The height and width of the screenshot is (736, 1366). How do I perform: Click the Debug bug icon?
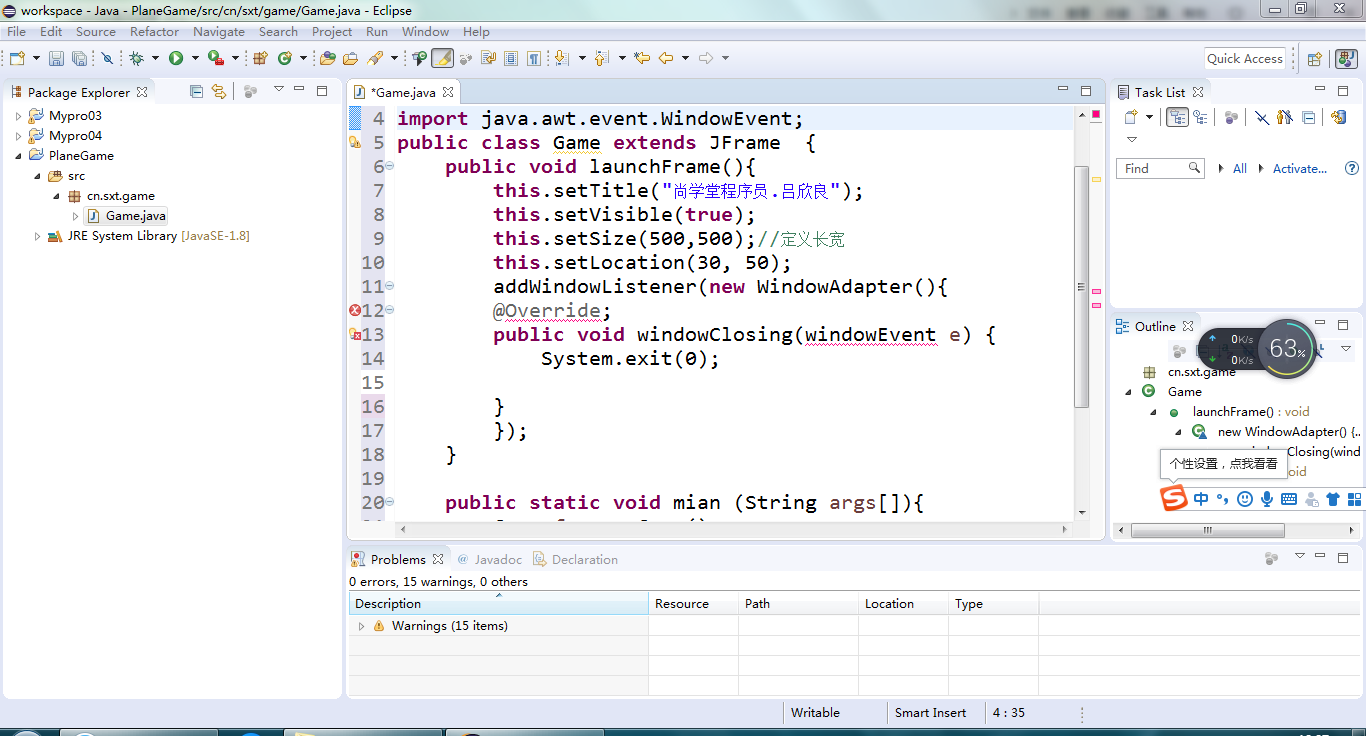tap(136, 58)
